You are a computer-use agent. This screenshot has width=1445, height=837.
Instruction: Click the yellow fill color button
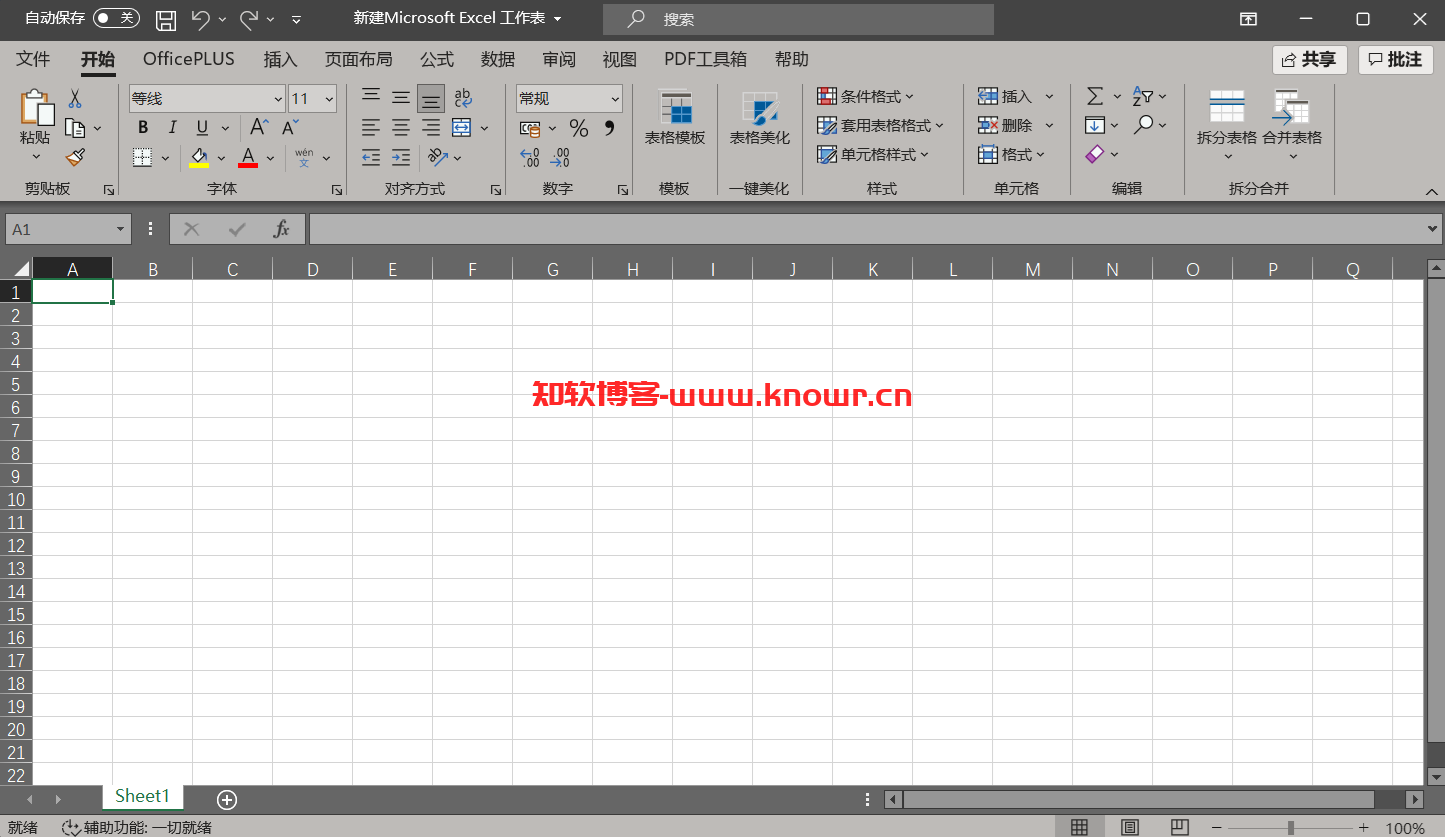click(x=199, y=157)
